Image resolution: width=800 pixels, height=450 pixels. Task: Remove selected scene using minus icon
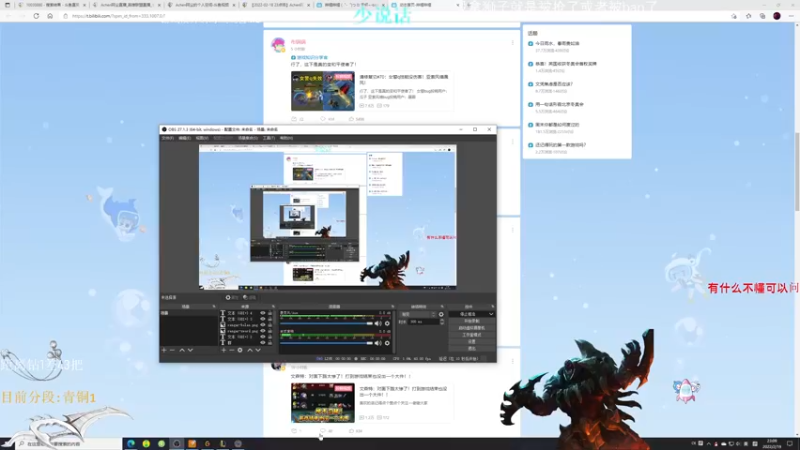[172, 350]
